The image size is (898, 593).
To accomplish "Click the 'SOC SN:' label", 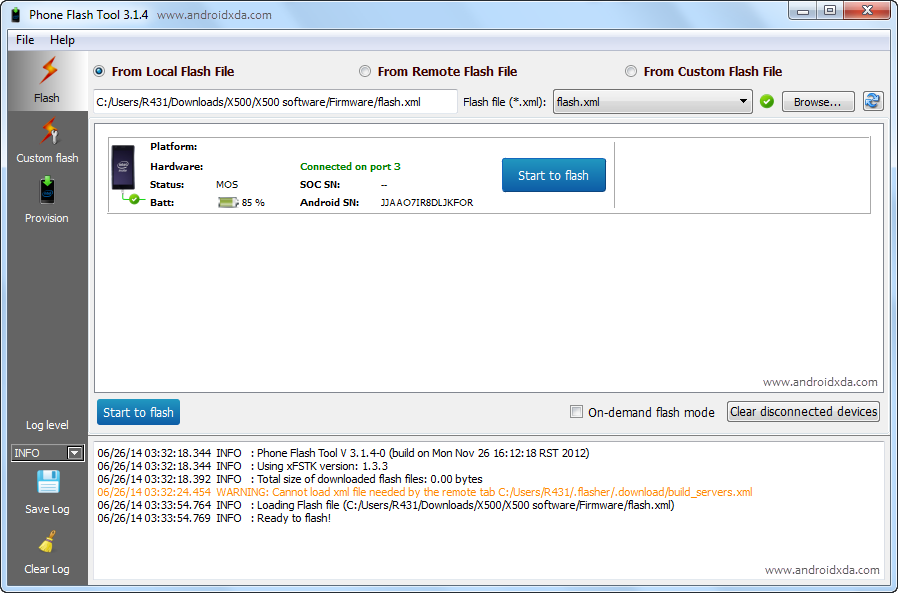I will pos(320,184).
